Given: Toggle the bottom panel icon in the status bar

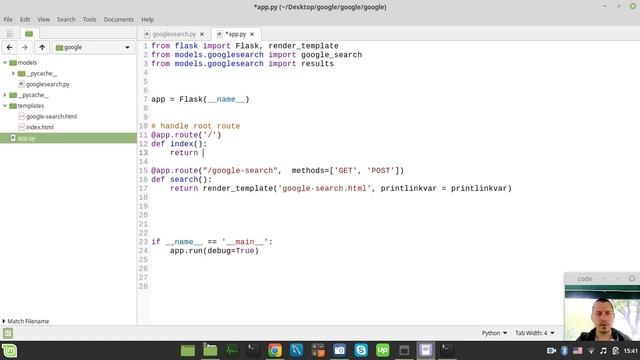Looking at the screenshot, I should [8, 333].
